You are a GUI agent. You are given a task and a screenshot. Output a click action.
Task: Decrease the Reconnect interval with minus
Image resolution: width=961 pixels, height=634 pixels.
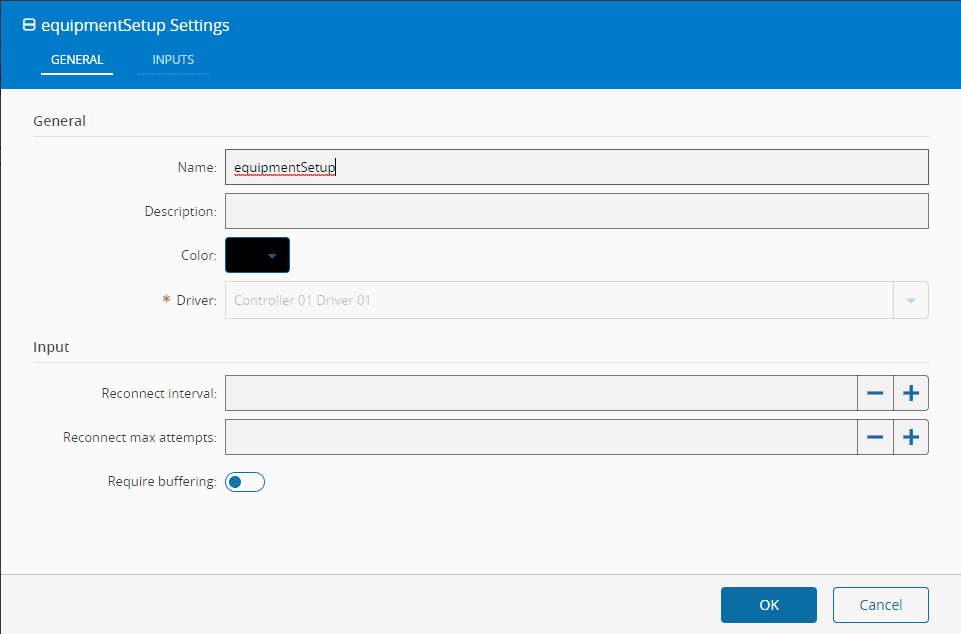tap(875, 393)
